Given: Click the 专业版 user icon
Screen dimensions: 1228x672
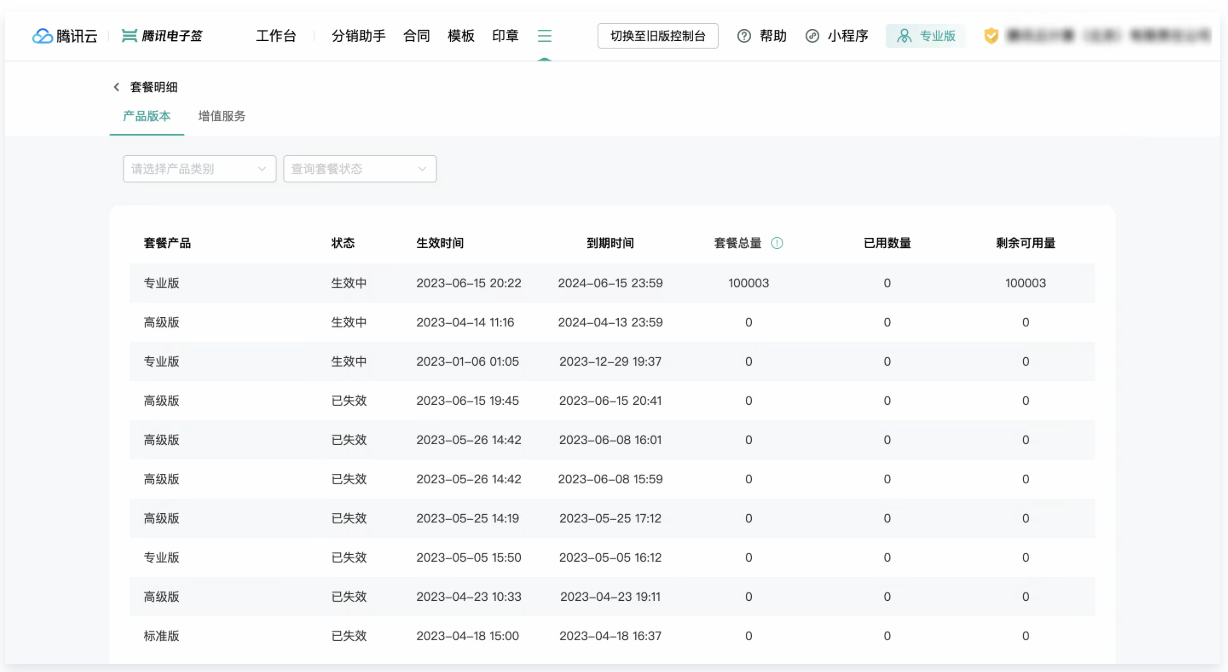Looking at the screenshot, I should pos(904,36).
